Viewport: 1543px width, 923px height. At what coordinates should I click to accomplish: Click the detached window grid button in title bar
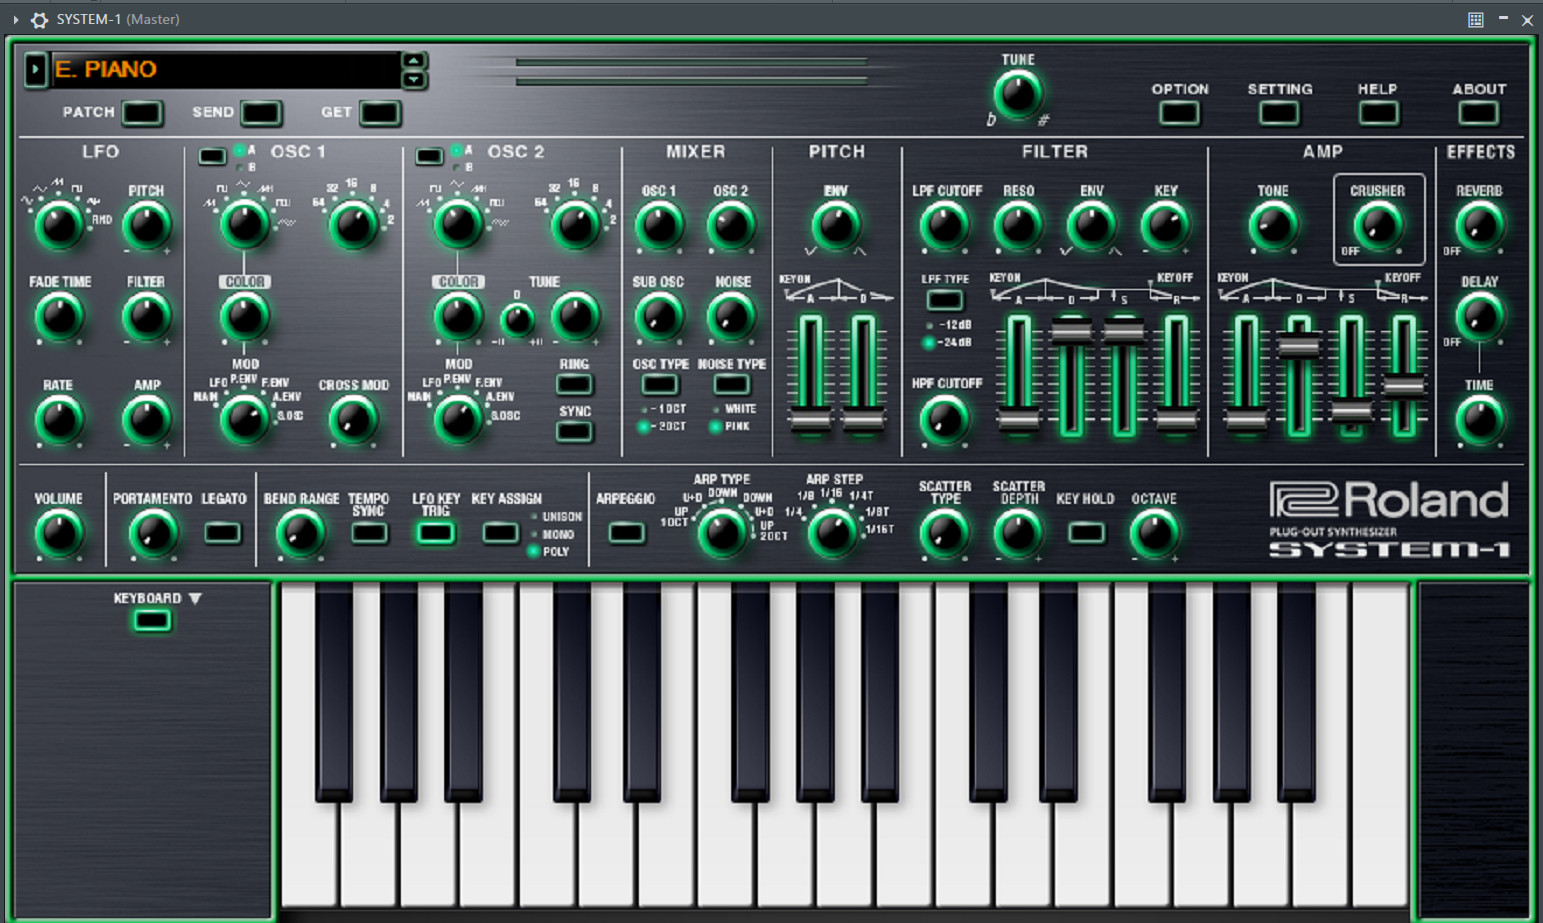(x=1475, y=19)
